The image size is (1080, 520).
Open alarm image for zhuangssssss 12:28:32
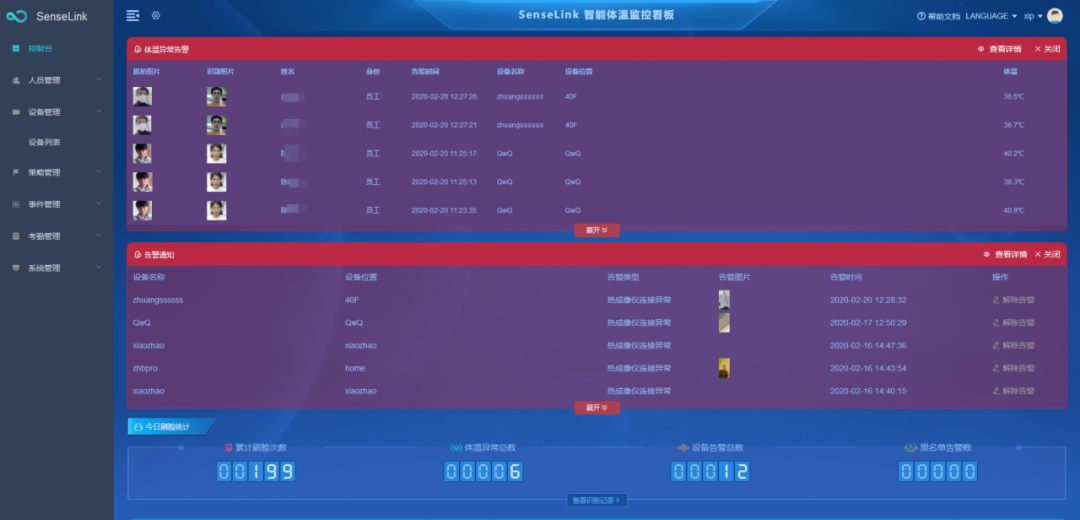click(724, 300)
